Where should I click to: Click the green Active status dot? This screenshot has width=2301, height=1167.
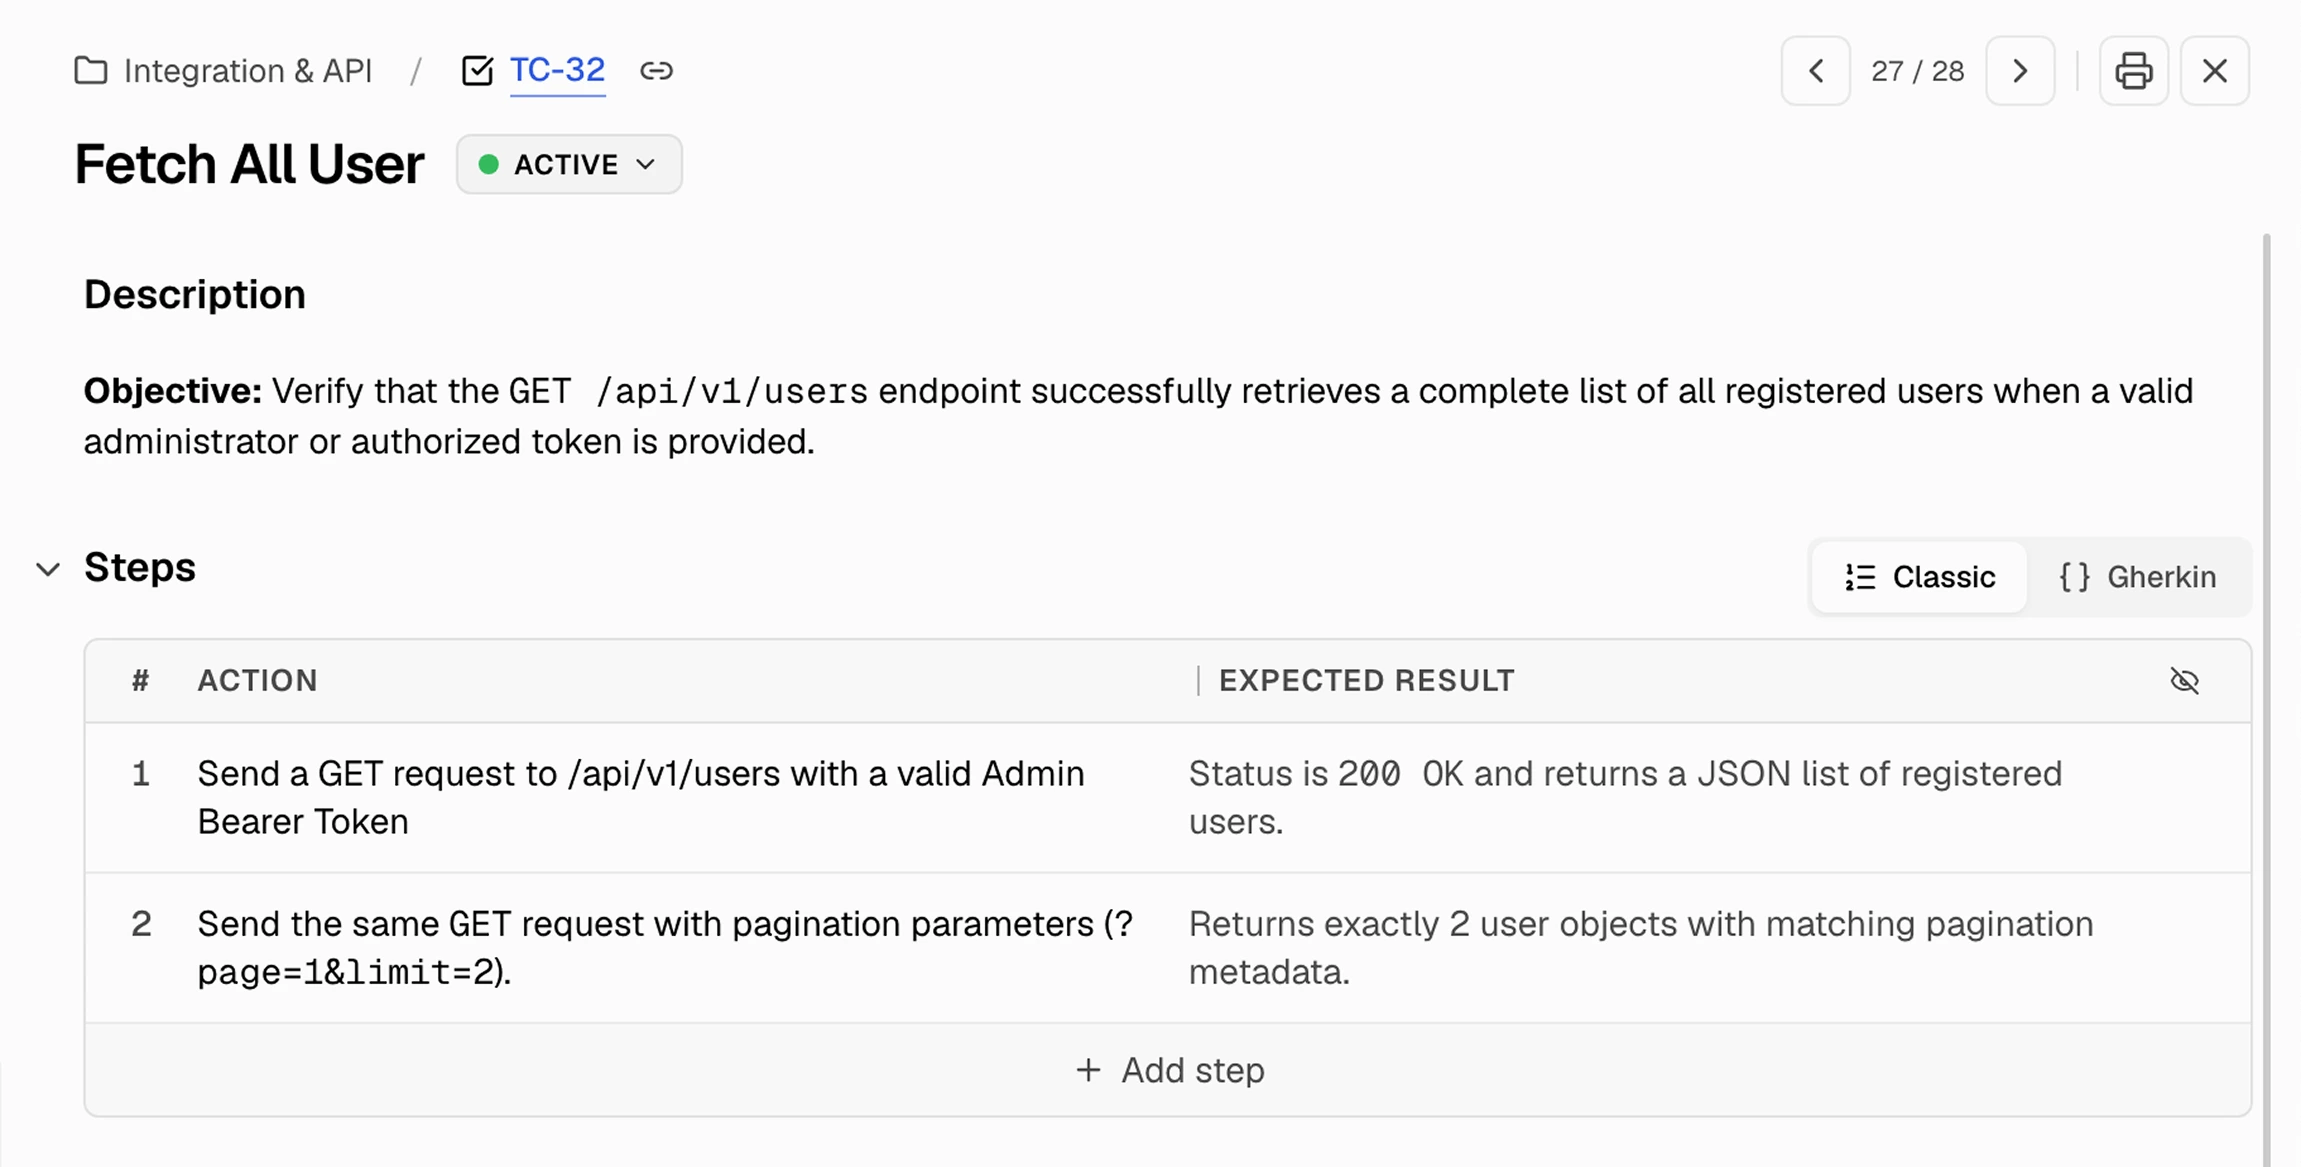point(488,164)
